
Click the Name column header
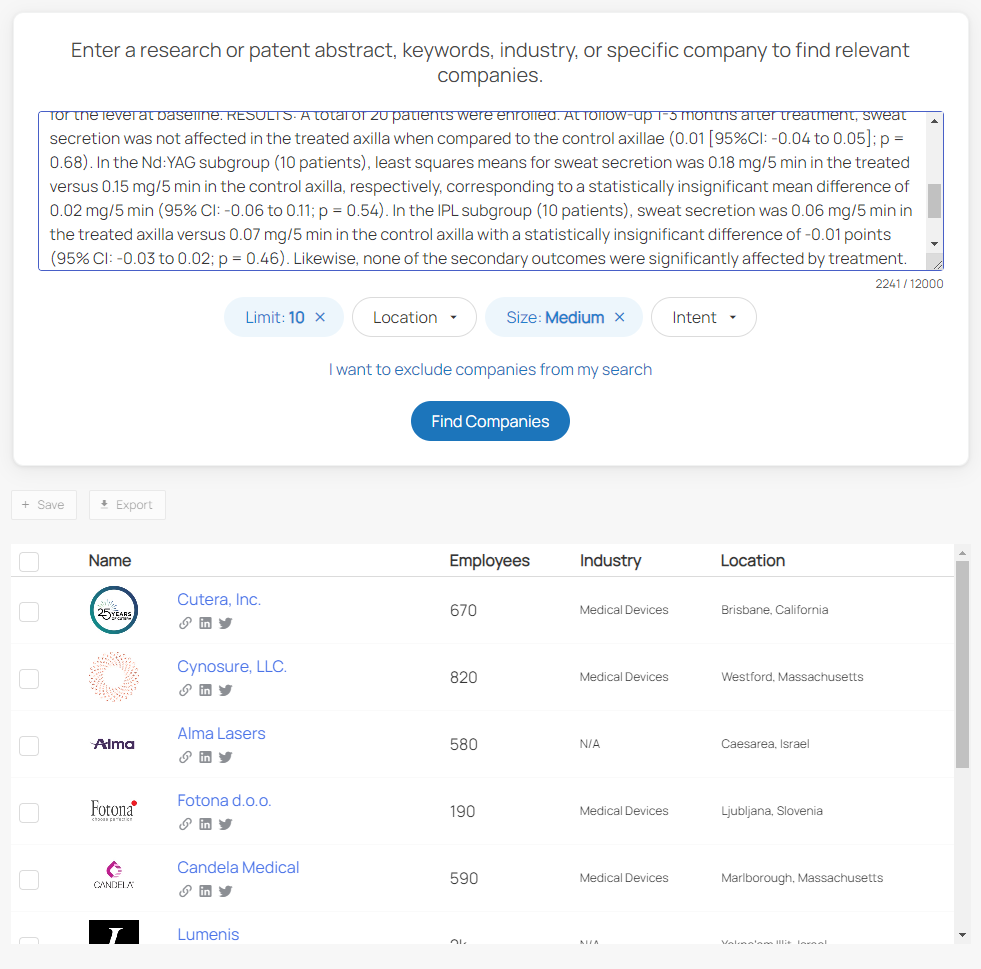110,561
